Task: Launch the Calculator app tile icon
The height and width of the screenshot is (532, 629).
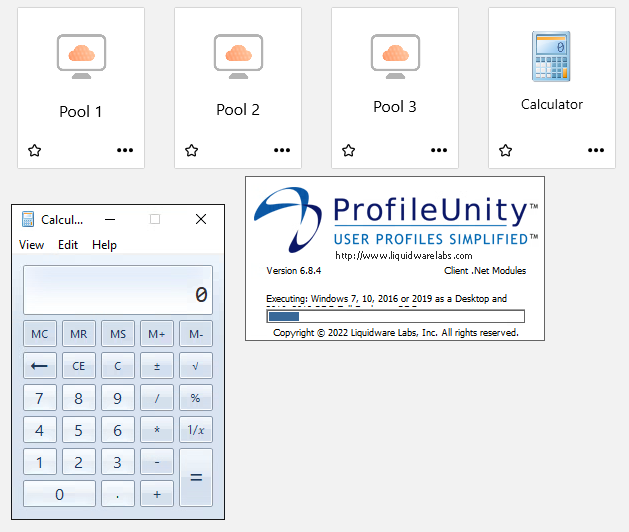Action: (551, 57)
